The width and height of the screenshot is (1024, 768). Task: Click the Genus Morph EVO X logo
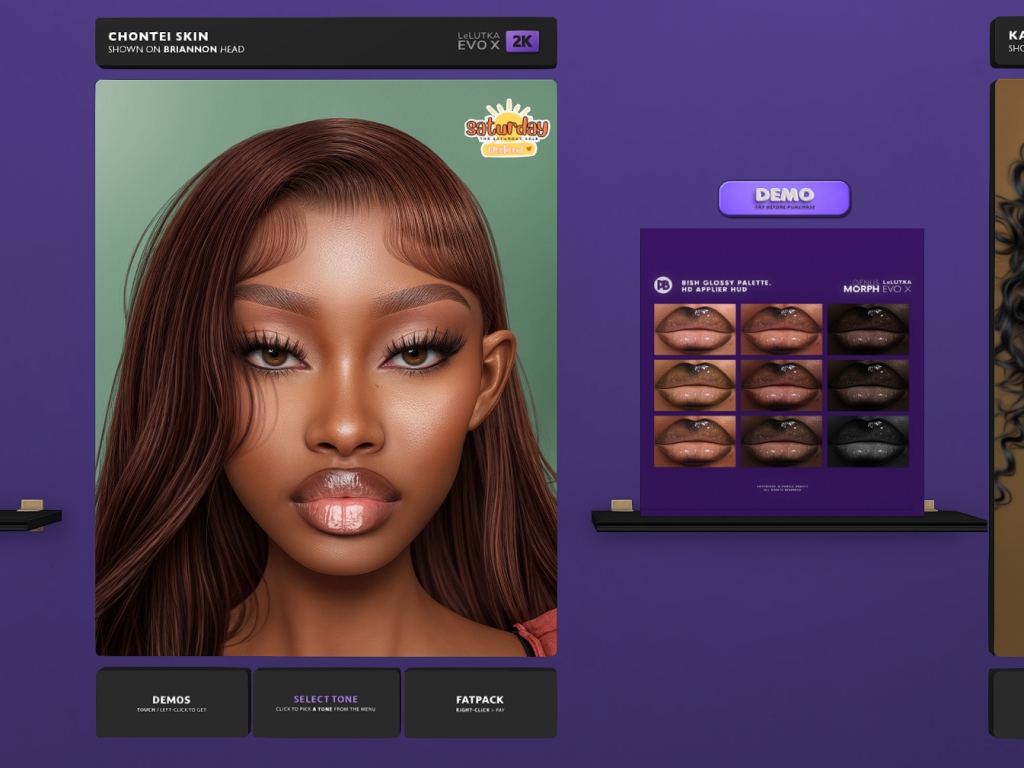[877, 286]
